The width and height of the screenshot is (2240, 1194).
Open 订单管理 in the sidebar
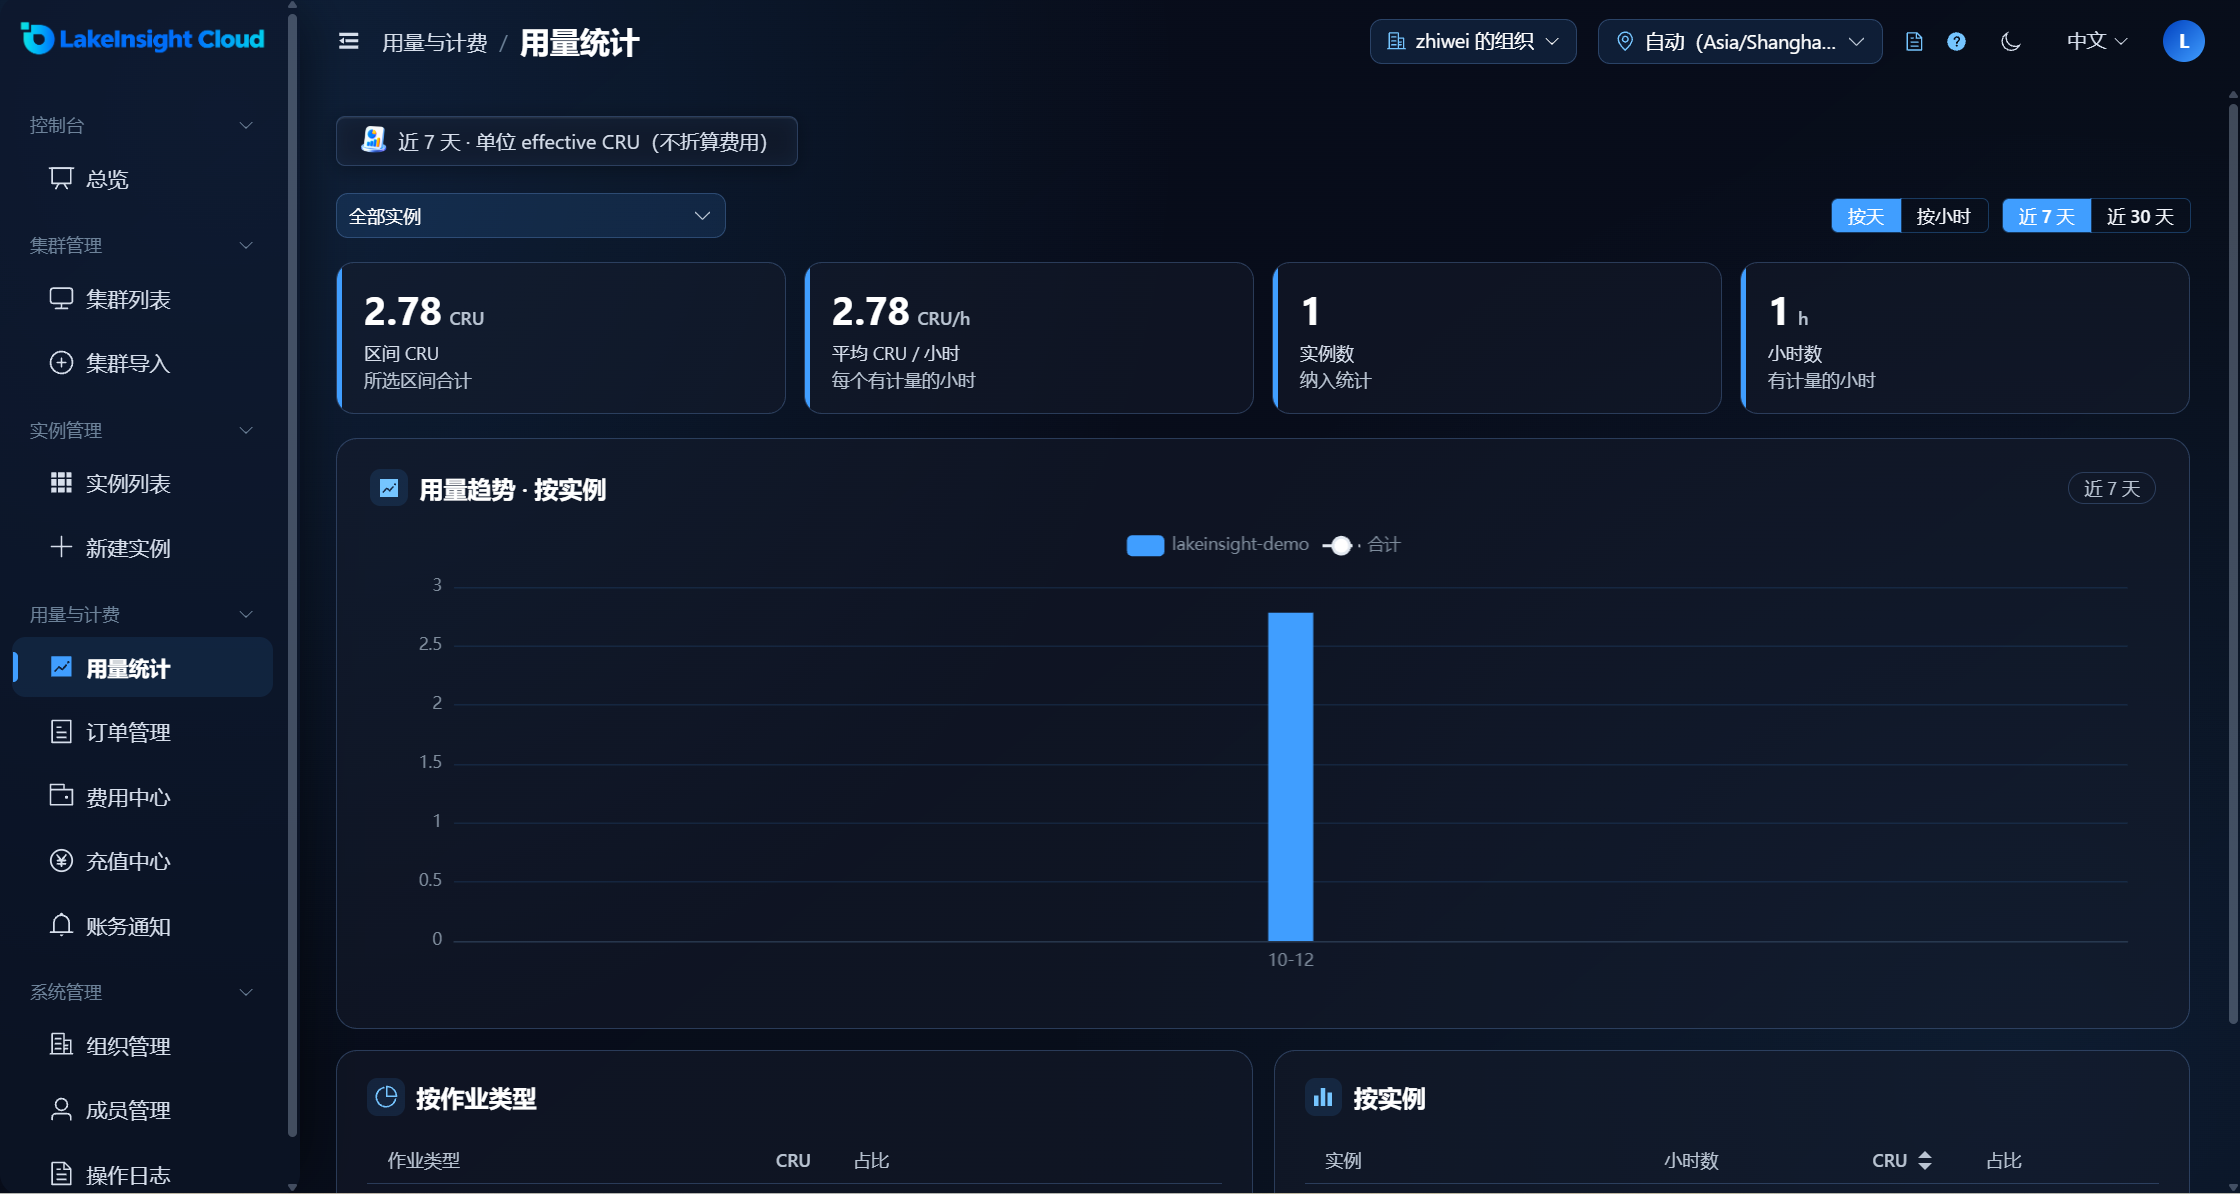coord(142,733)
